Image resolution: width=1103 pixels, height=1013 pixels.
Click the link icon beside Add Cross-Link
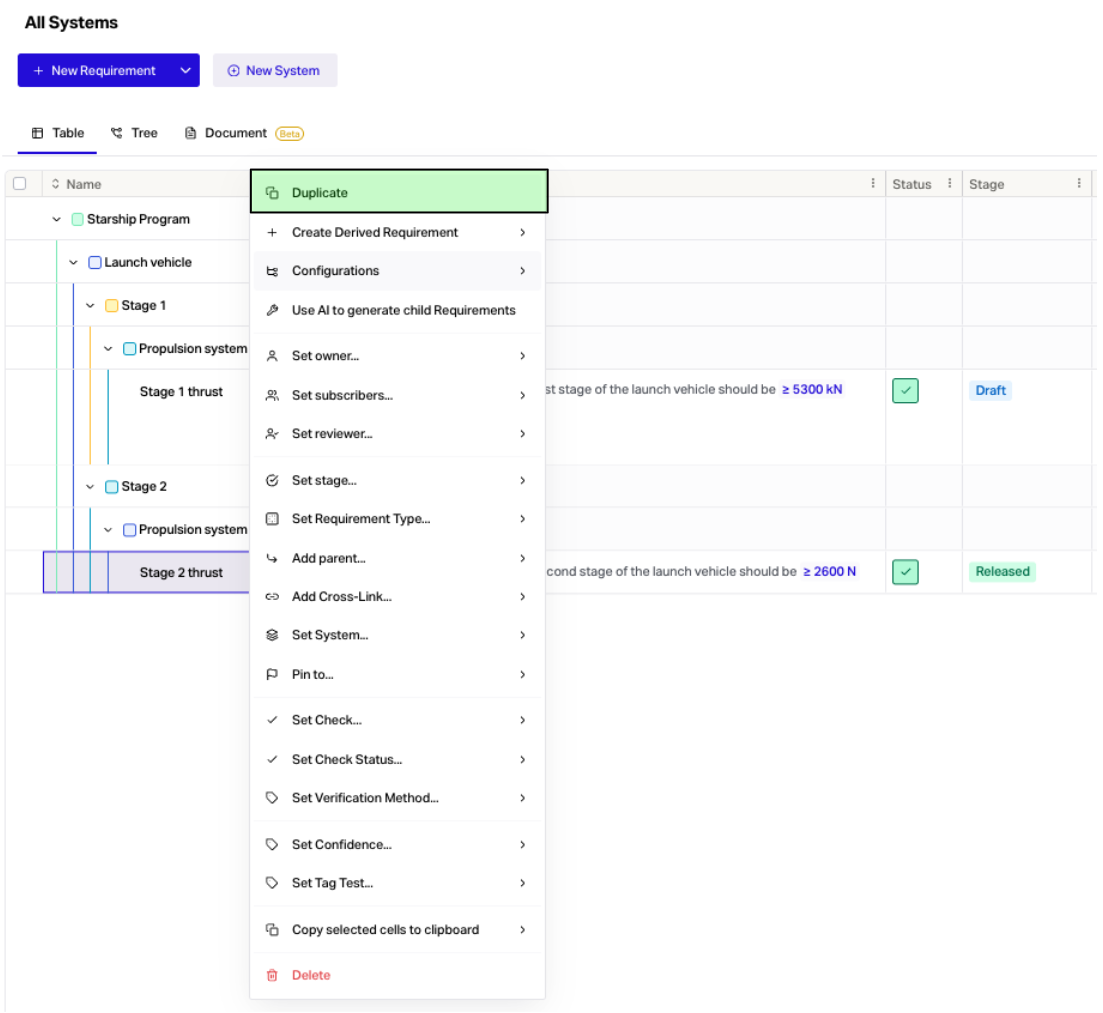point(272,597)
